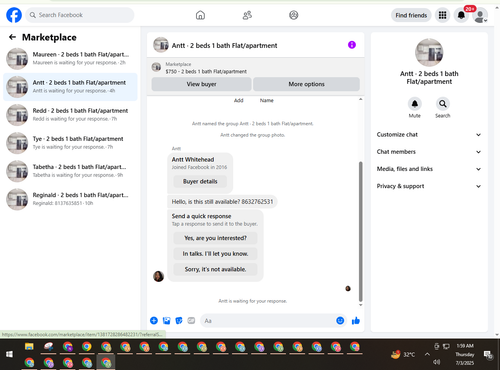This screenshot has width=500, height=370.
Task: Expand Customize chat section
Action: 429,135
